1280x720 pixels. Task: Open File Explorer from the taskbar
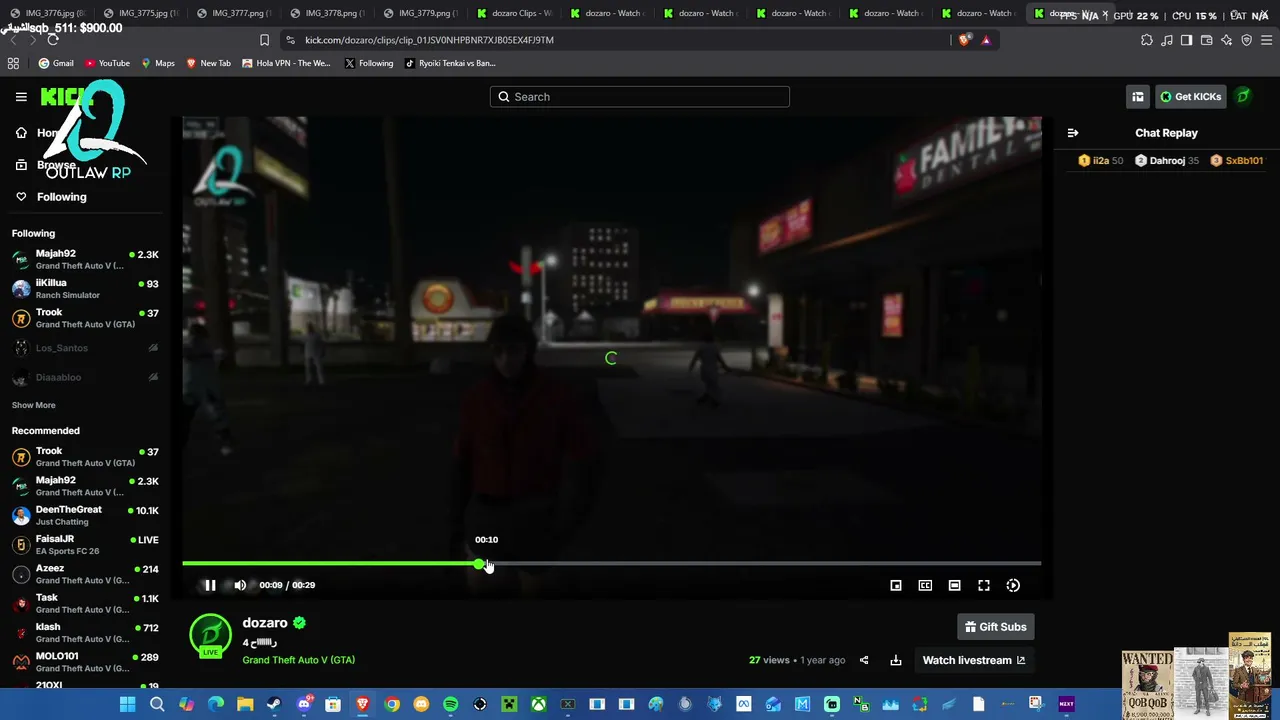[x=245, y=704]
